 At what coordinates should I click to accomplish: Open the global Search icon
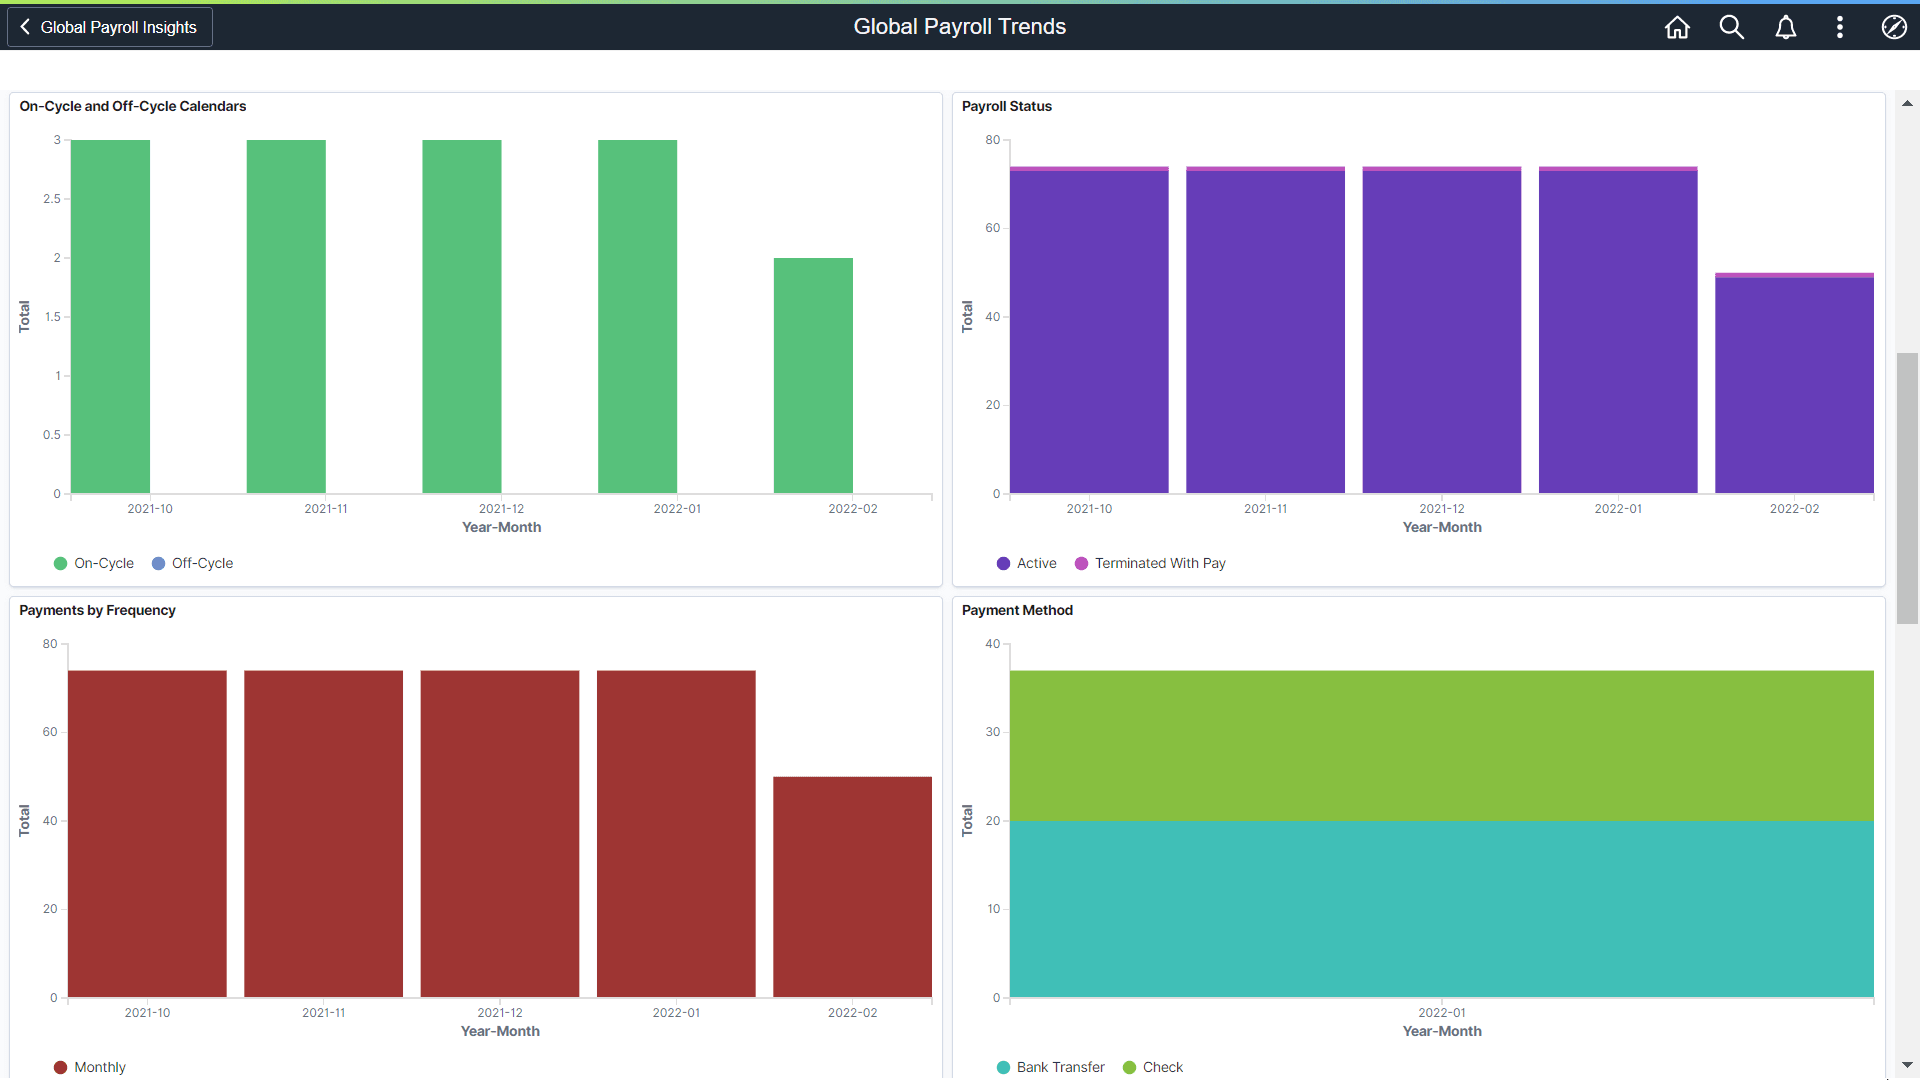tap(1731, 27)
